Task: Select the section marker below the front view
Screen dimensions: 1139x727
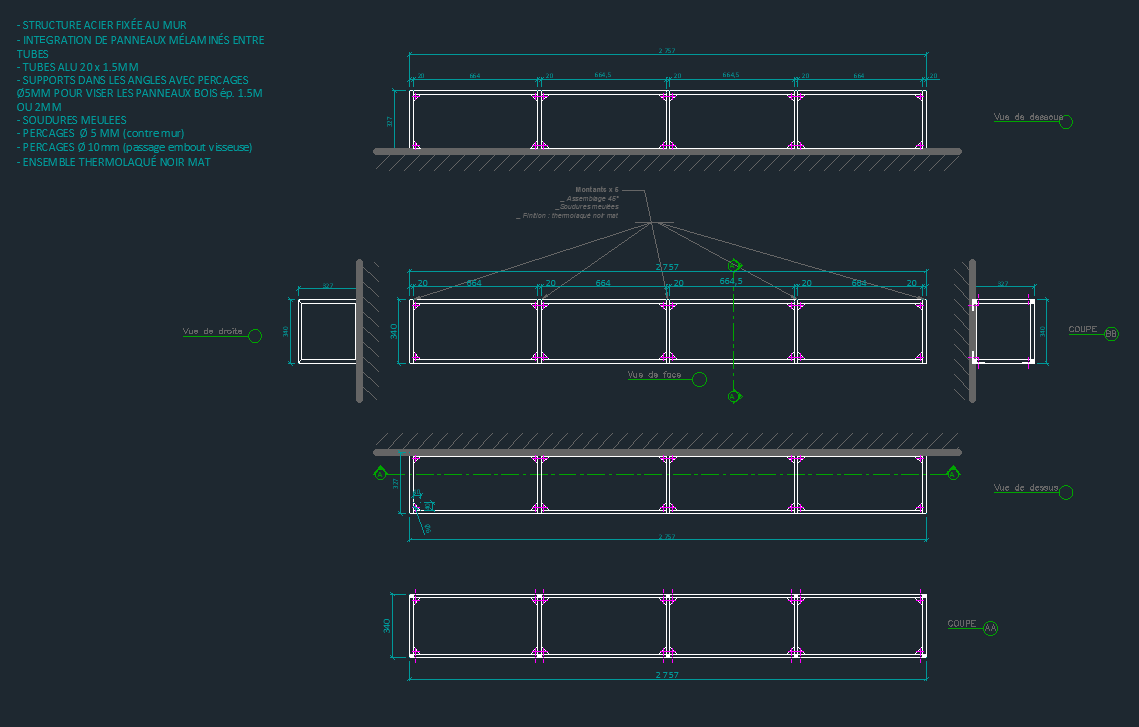Action: [x=734, y=396]
